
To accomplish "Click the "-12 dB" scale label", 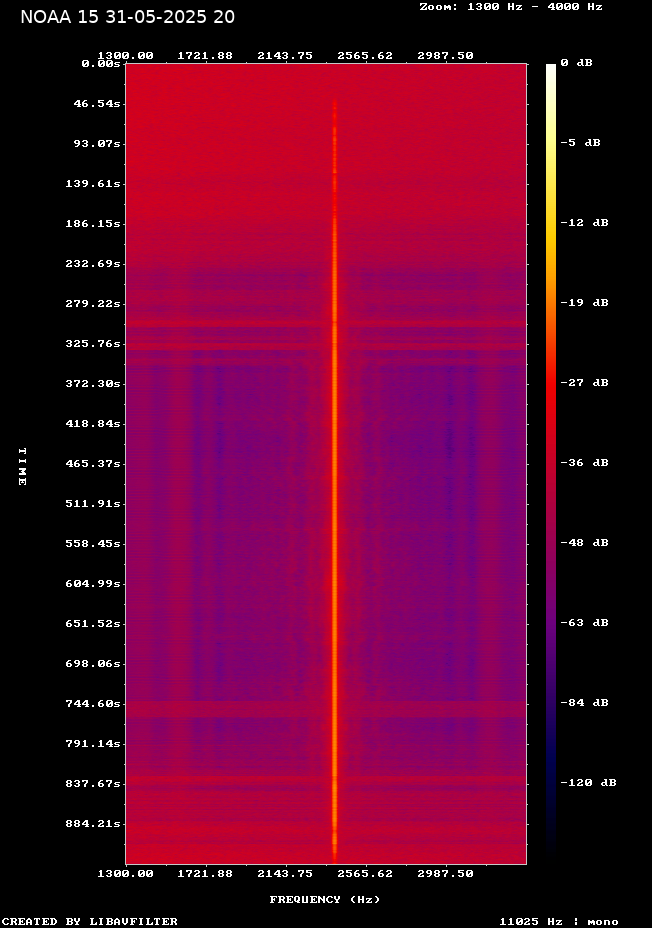I will pyautogui.click(x=585, y=223).
